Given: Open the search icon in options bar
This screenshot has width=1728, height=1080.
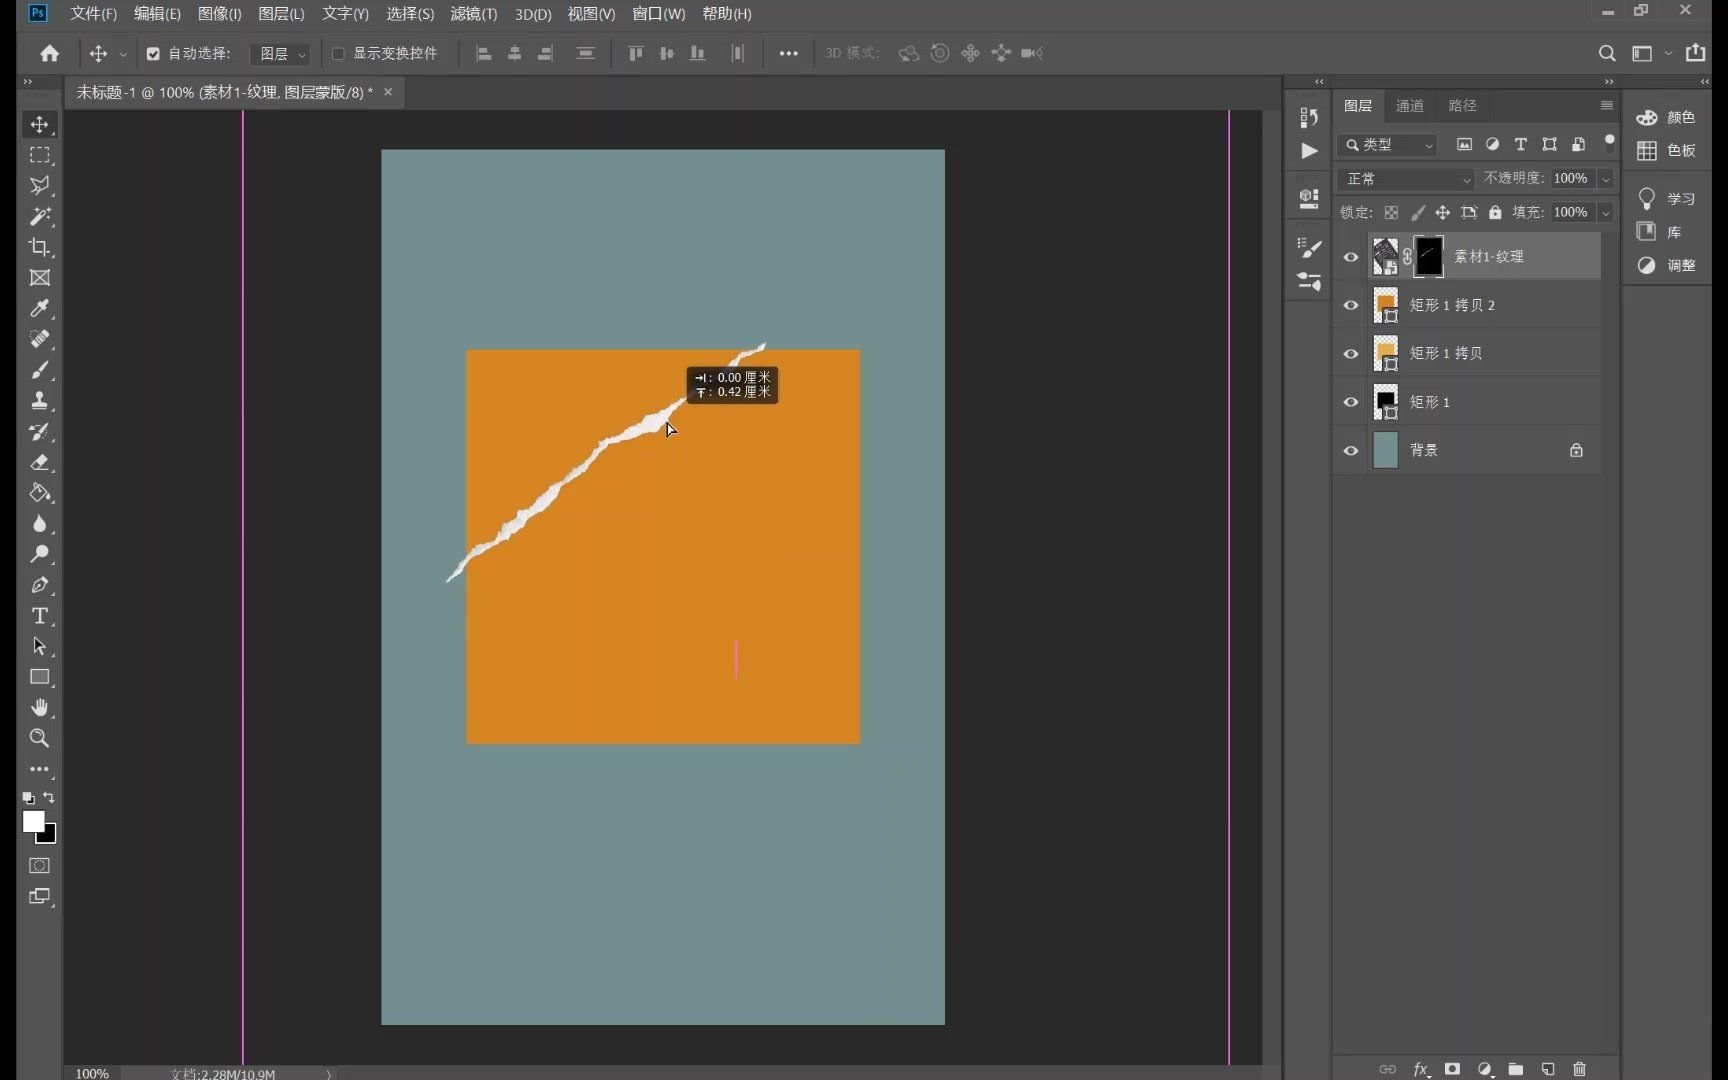Looking at the screenshot, I should point(1607,54).
